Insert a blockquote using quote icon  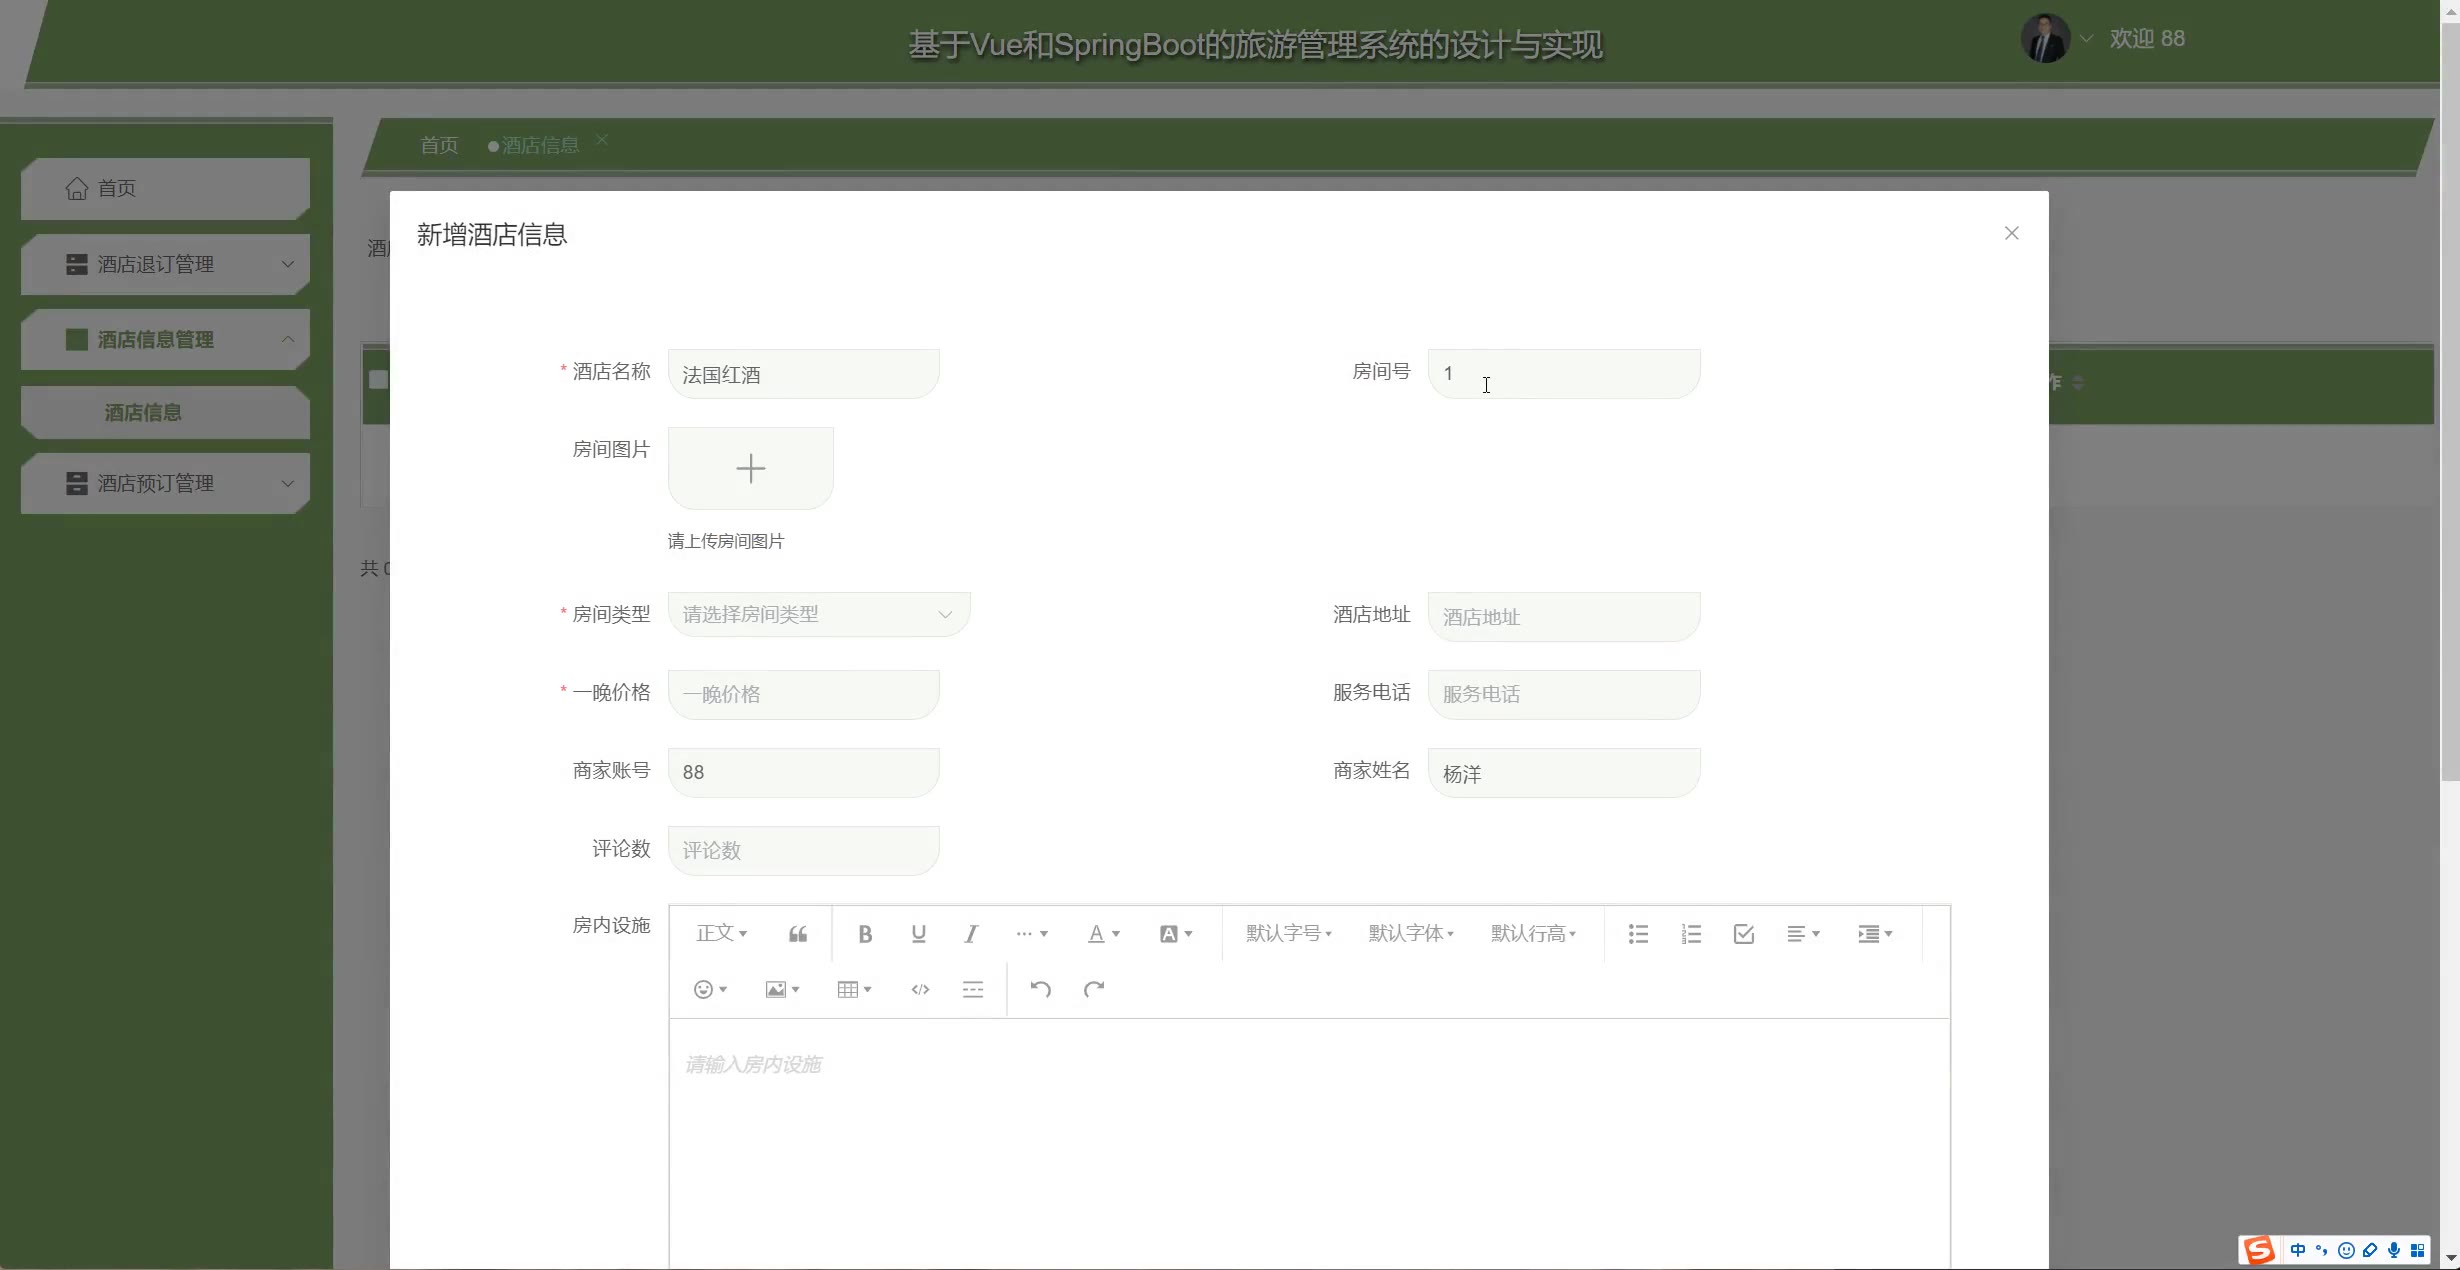[x=797, y=934]
